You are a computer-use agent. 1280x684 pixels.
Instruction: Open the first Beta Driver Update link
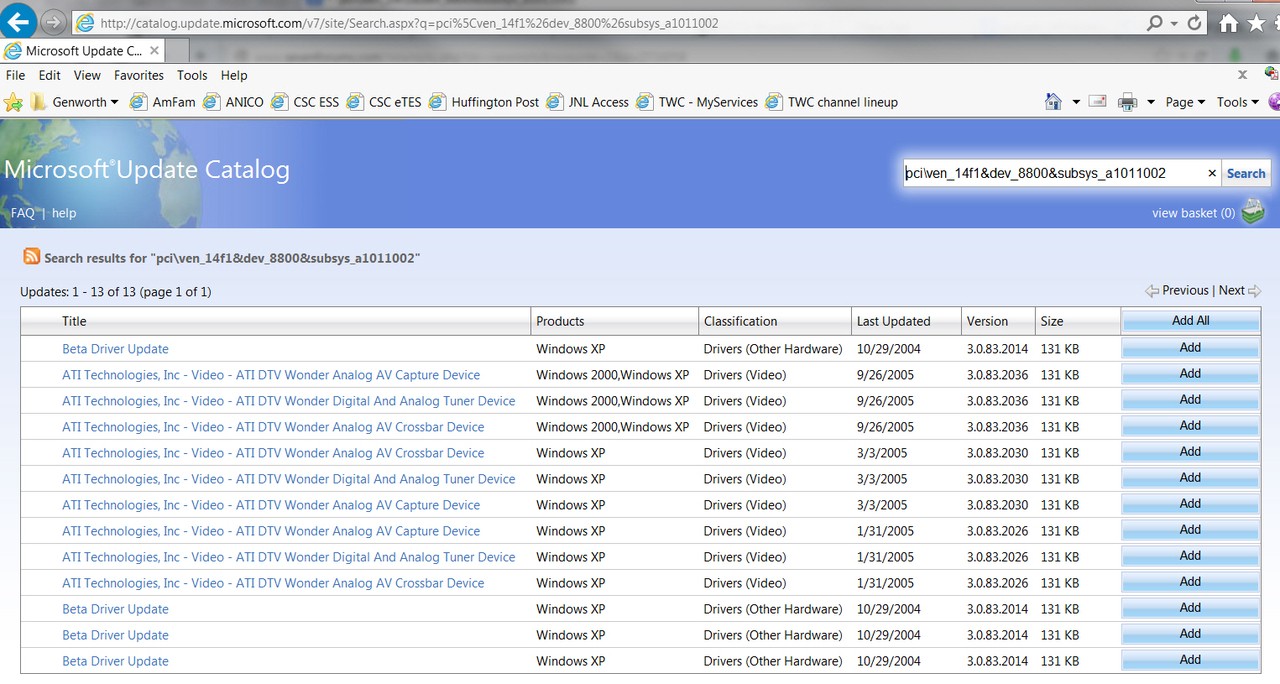115,349
